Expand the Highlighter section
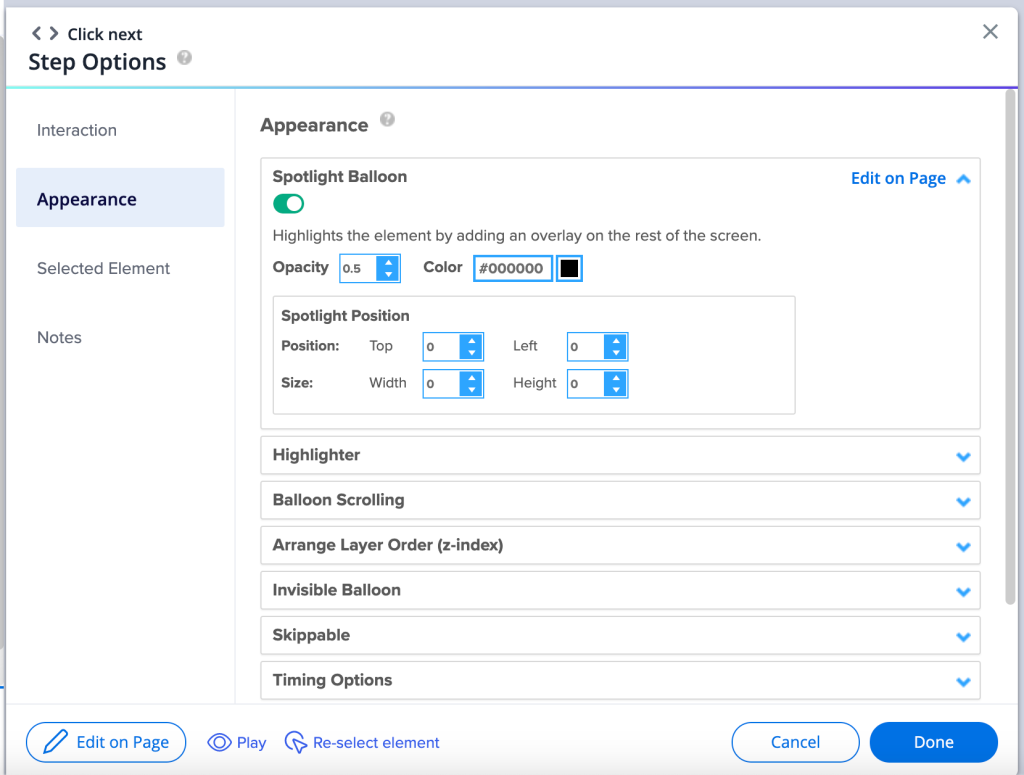1024x775 pixels. tap(963, 456)
